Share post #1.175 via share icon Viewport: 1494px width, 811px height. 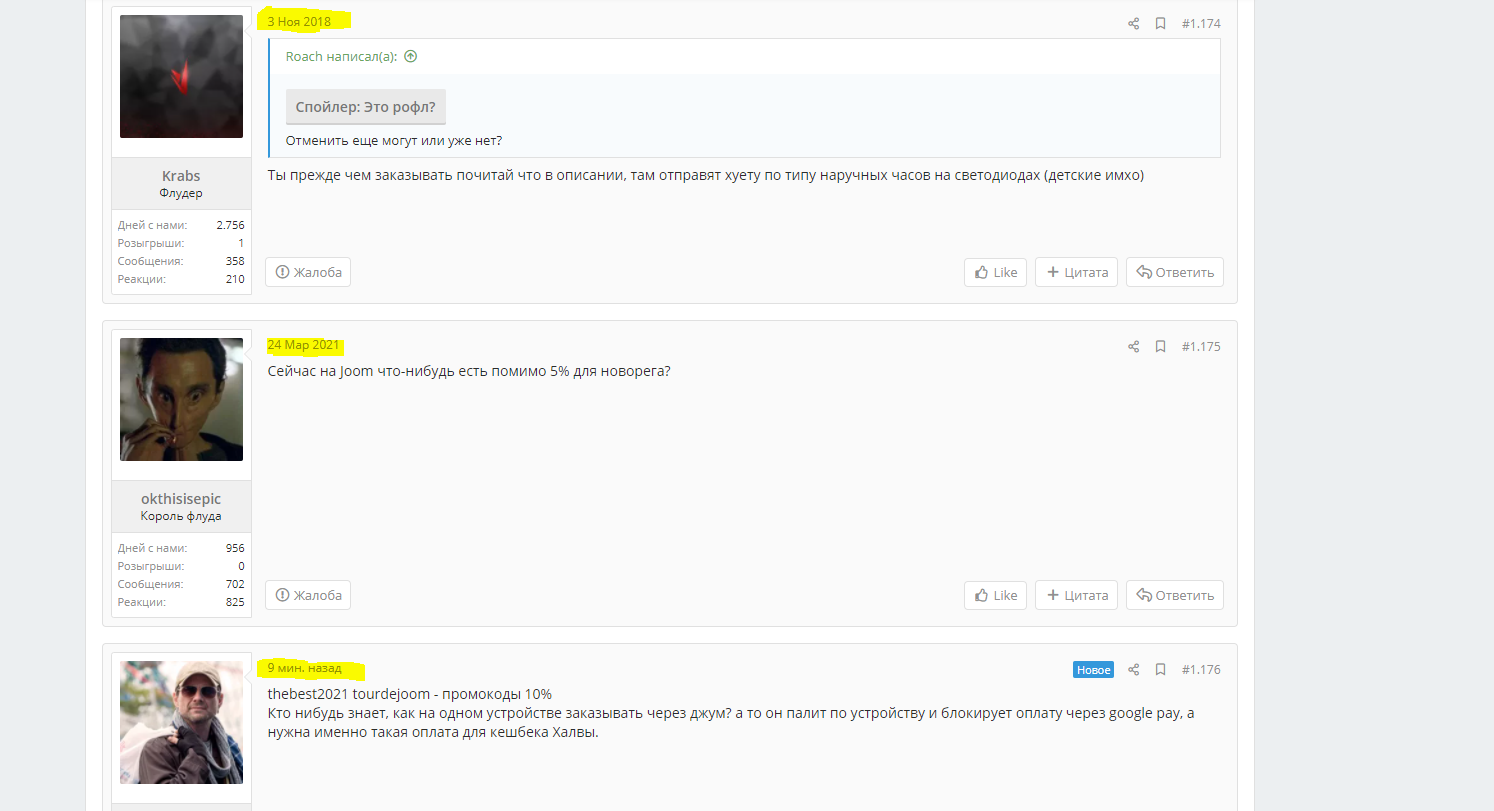pyautogui.click(x=1133, y=346)
